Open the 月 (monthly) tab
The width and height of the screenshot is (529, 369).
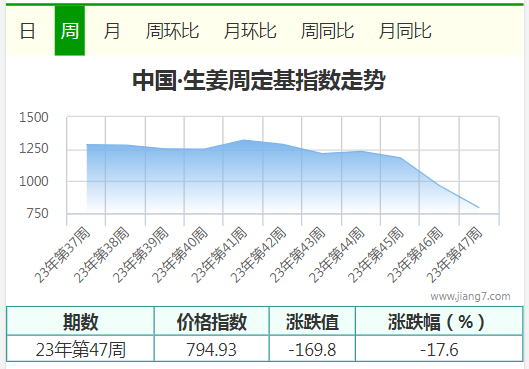[112, 31]
